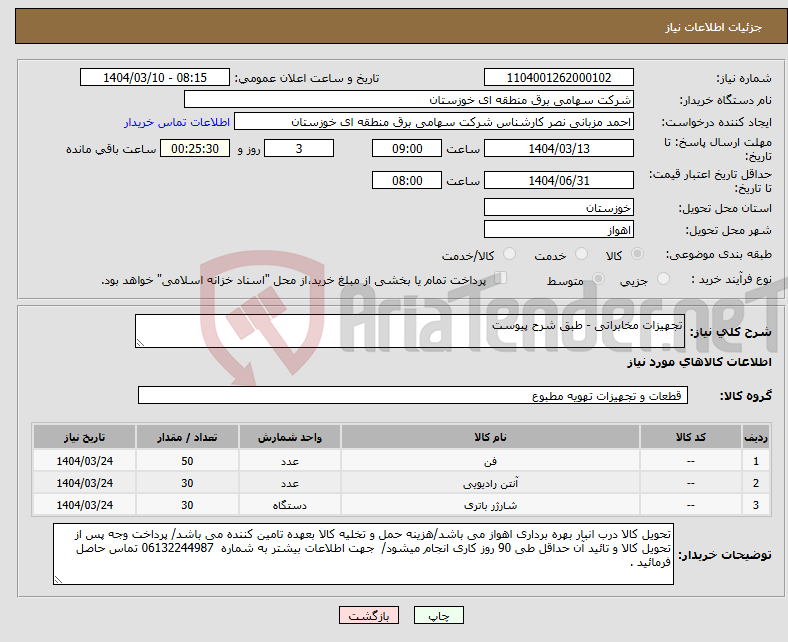Viewport: 788px width, 642px height.
Task: Click the تعداد / مقدار column header
Action: coord(187,437)
